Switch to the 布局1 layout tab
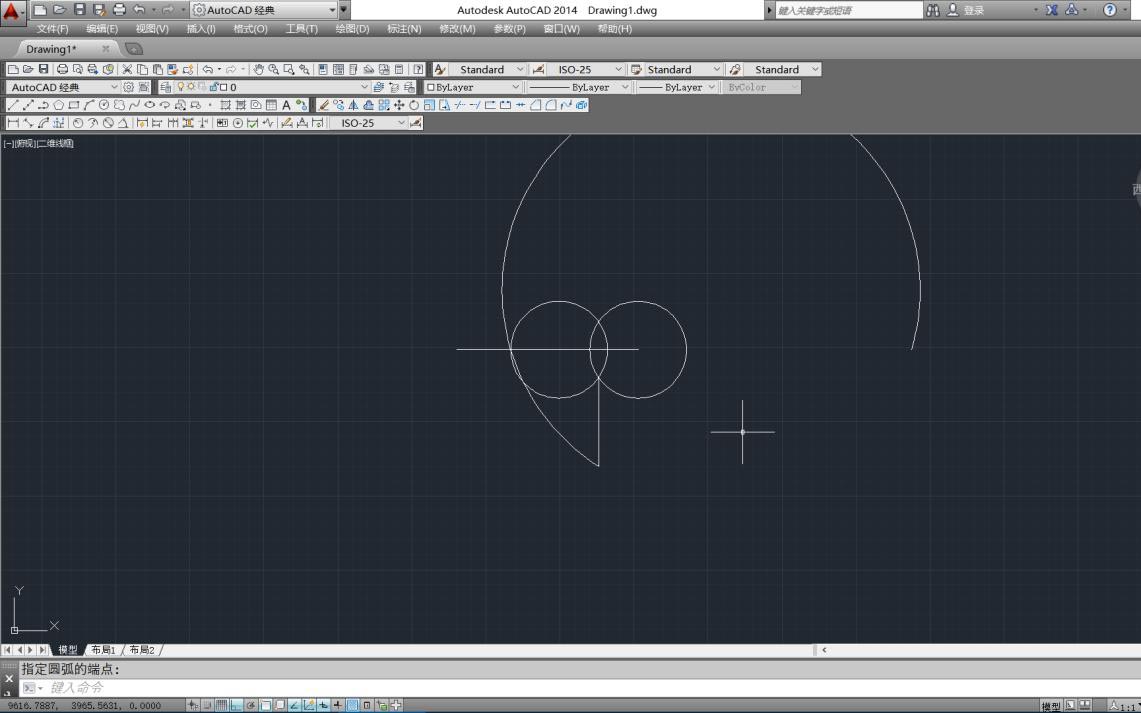 tap(103, 650)
